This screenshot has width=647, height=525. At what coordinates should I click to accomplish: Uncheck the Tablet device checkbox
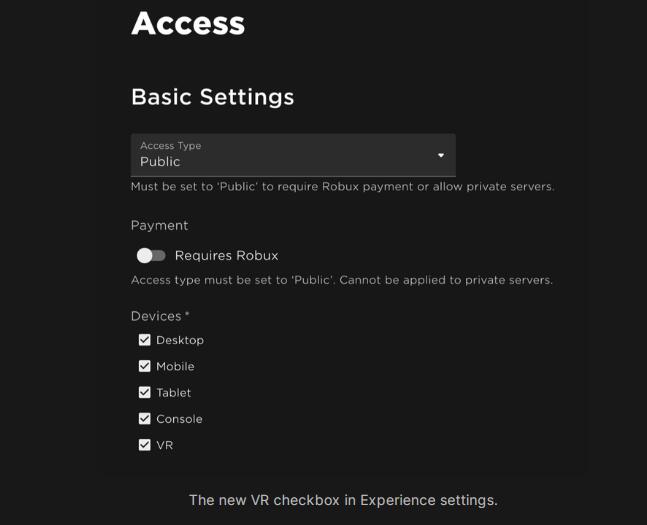(x=145, y=392)
